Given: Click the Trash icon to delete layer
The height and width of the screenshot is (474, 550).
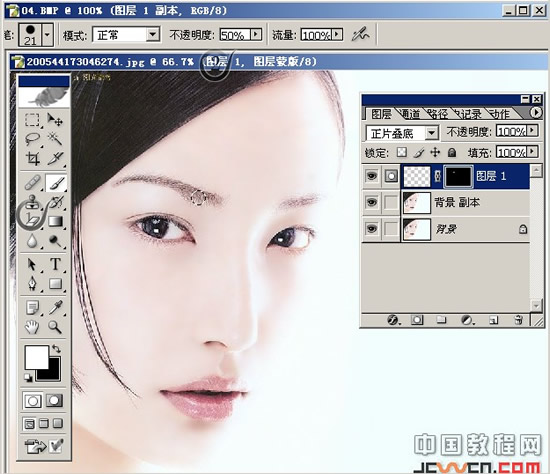Looking at the screenshot, I should coord(518,320).
